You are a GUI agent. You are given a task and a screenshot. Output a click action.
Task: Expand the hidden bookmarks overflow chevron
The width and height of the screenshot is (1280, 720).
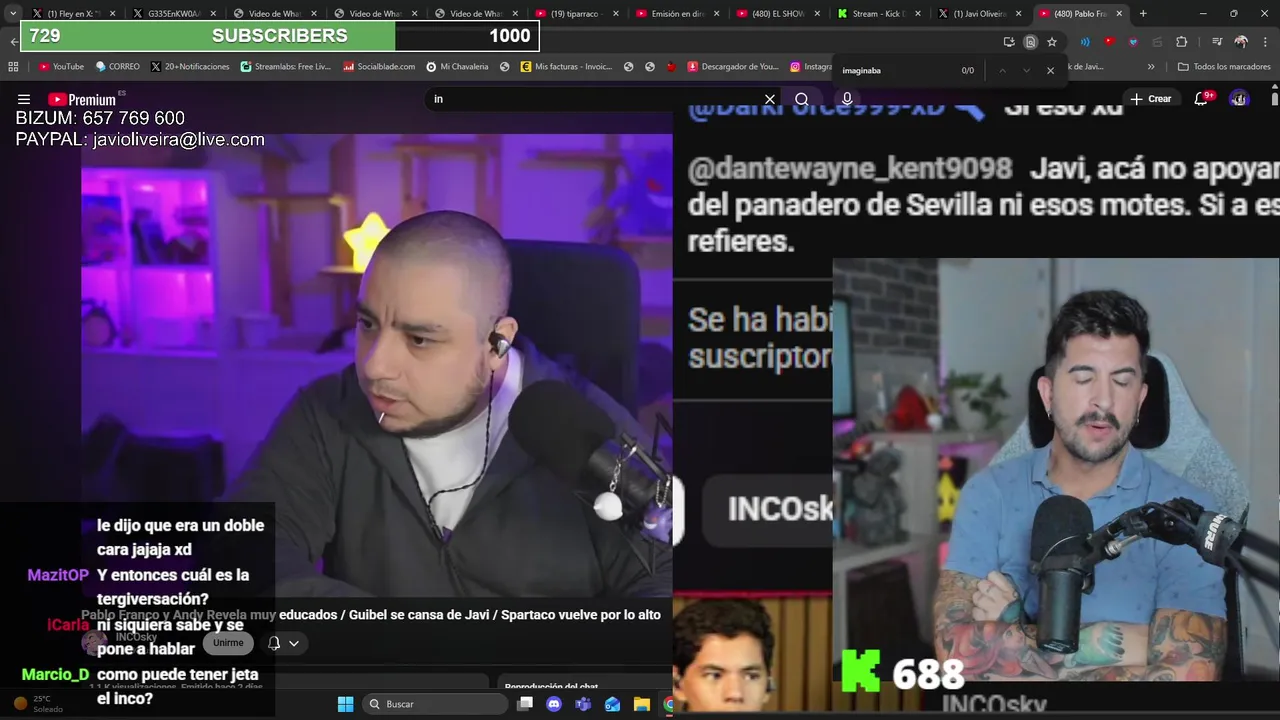click(x=1151, y=67)
